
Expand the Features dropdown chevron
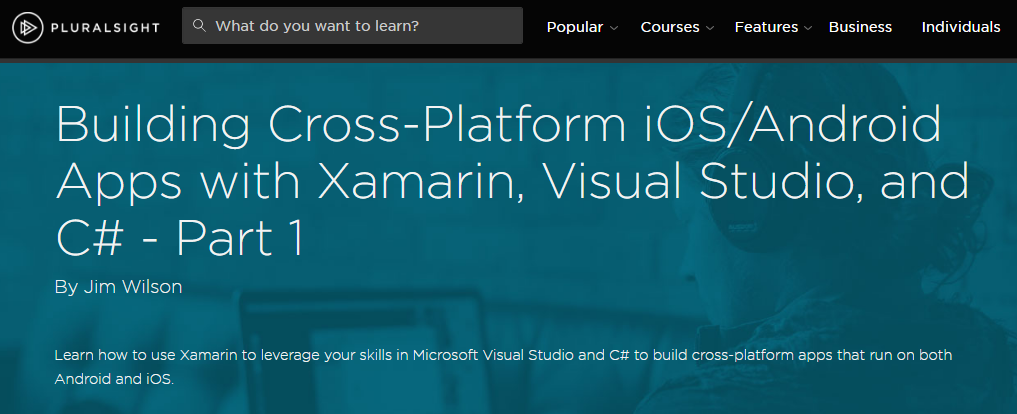808,28
